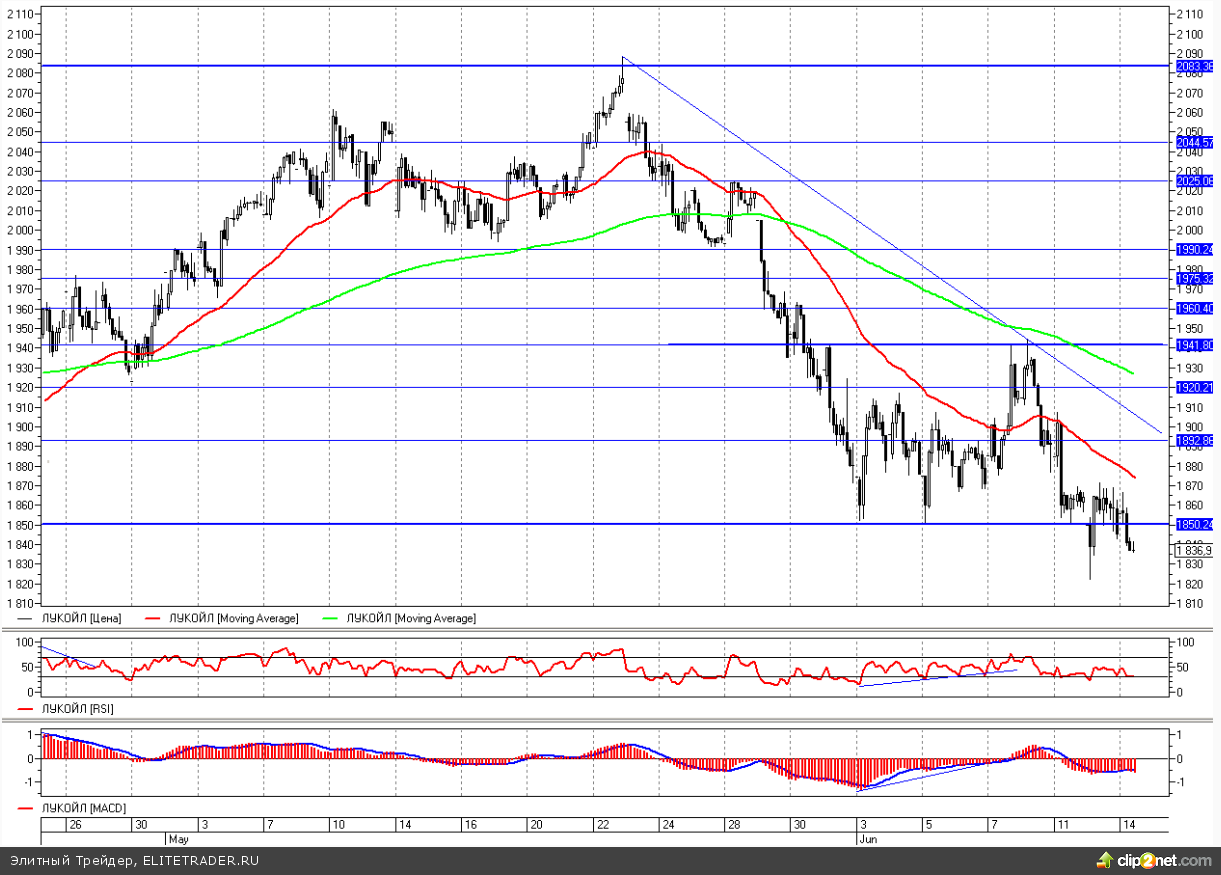Select the 1960.40 price level label
Screen dimensions: 1221x875
point(1194,309)
